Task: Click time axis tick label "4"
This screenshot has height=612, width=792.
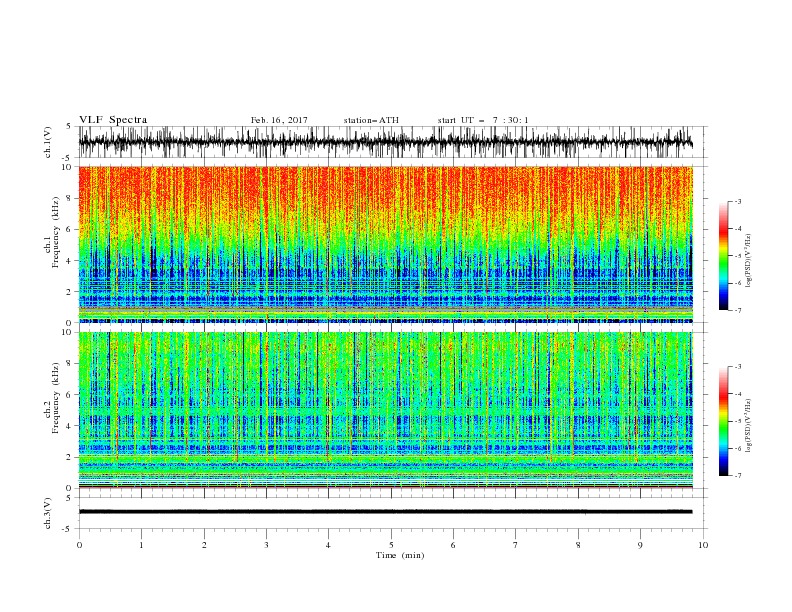Action: (328, 545)
